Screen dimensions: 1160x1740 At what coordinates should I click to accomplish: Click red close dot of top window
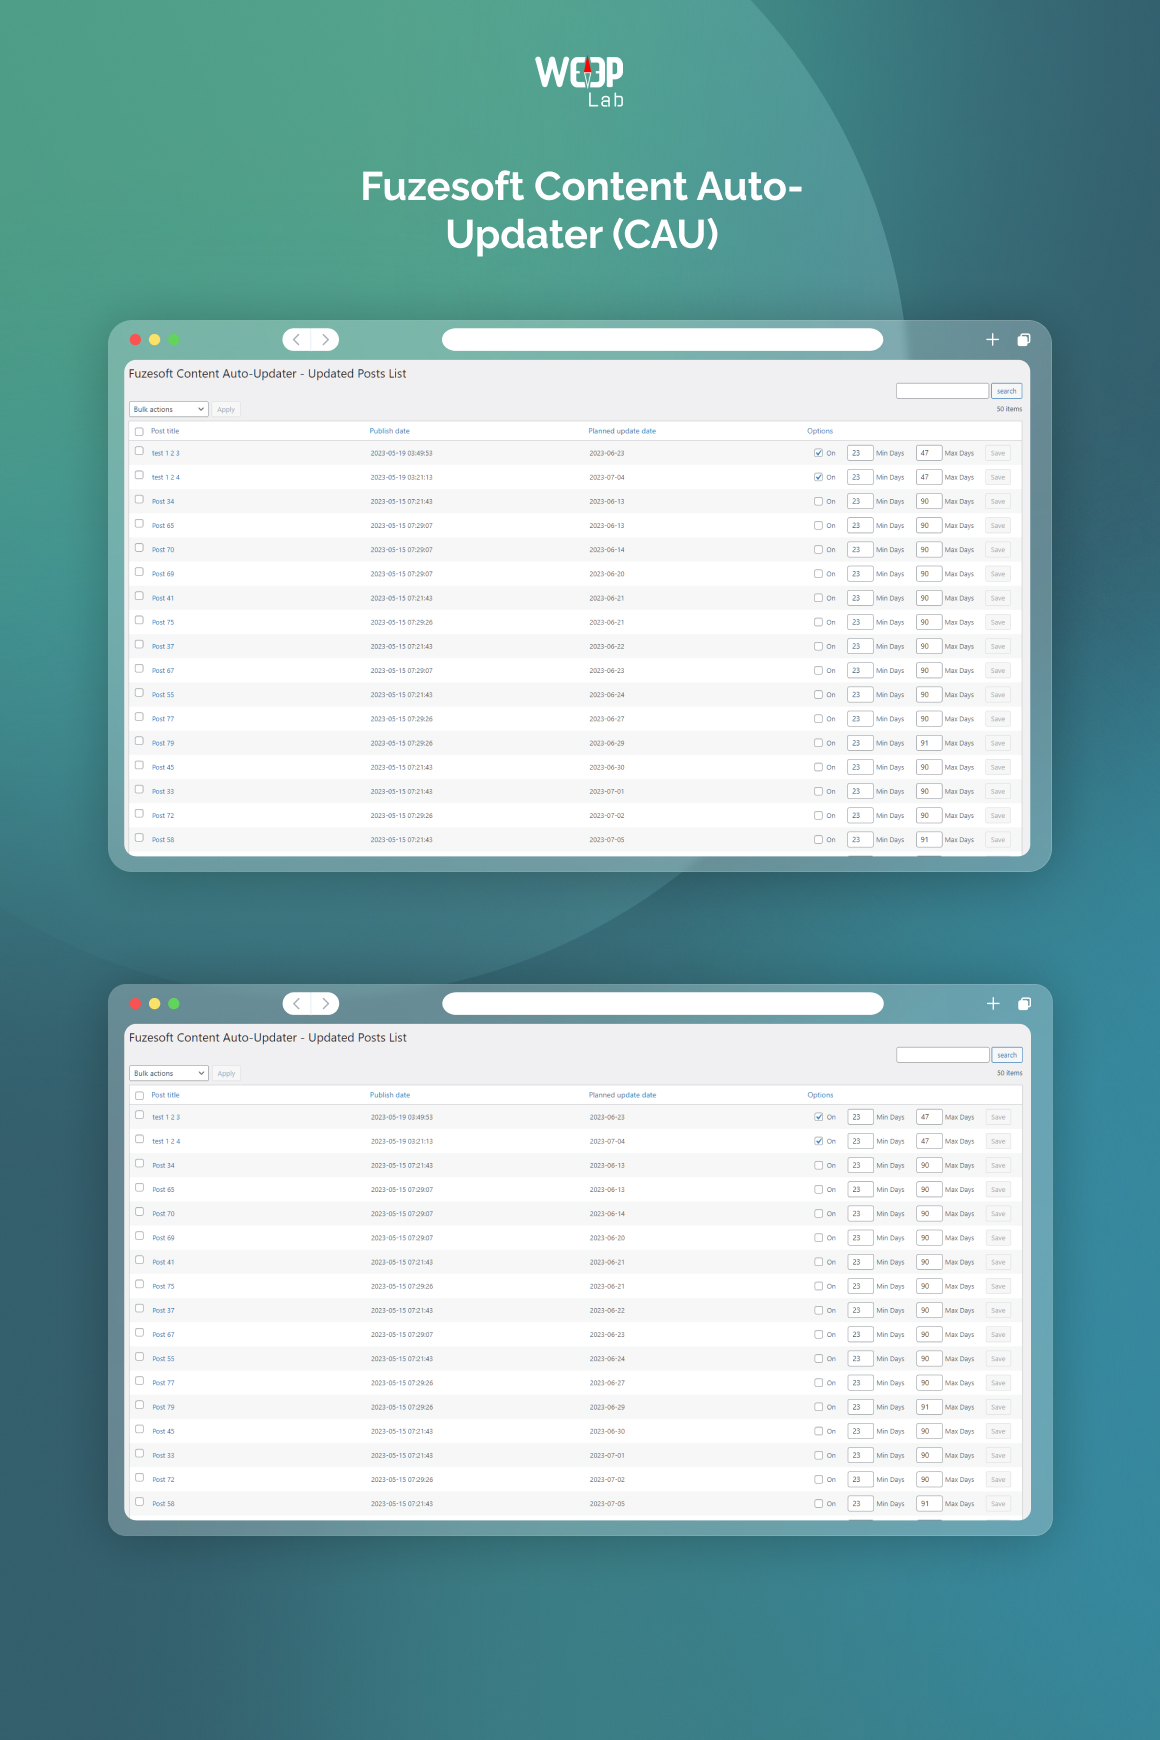135,340
